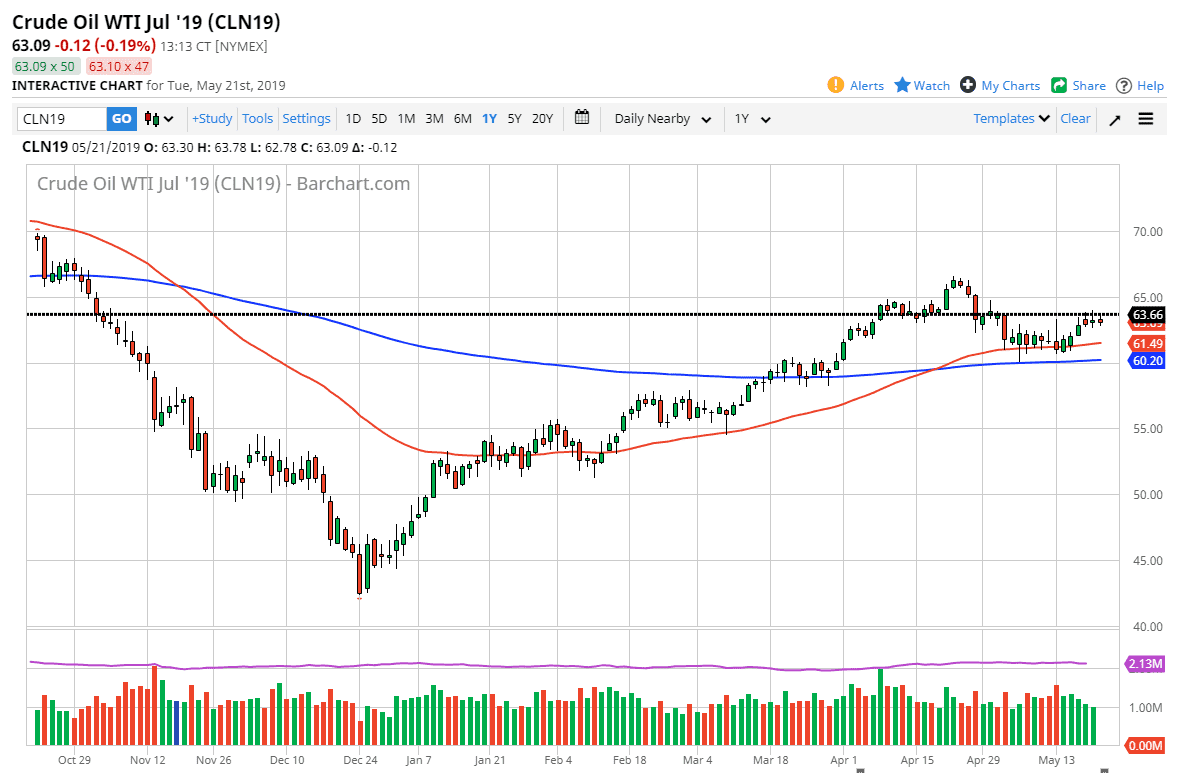Viewport: 1183px width, 773px height.
Task: Click the 63.66 price level marker
Action: [1145, 315]
